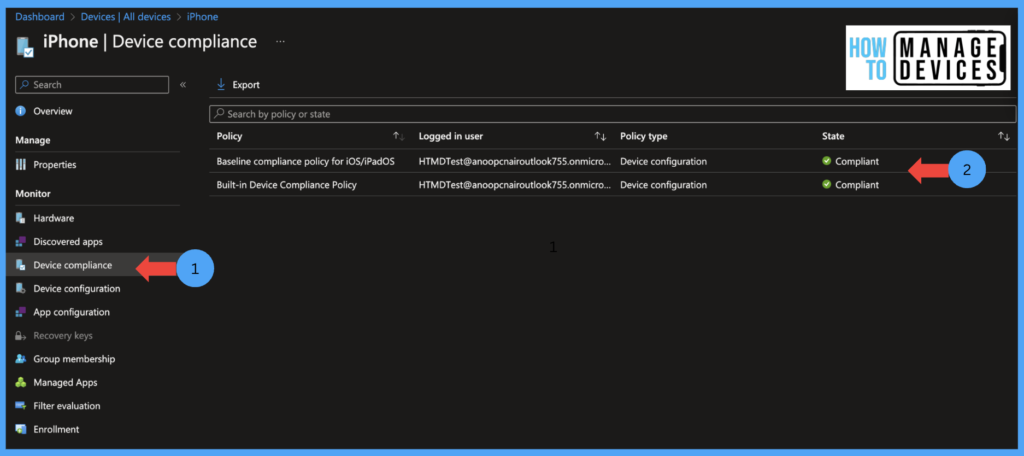Open Overview in the sidebar
Screen dimensions: 1024x456
53,111
